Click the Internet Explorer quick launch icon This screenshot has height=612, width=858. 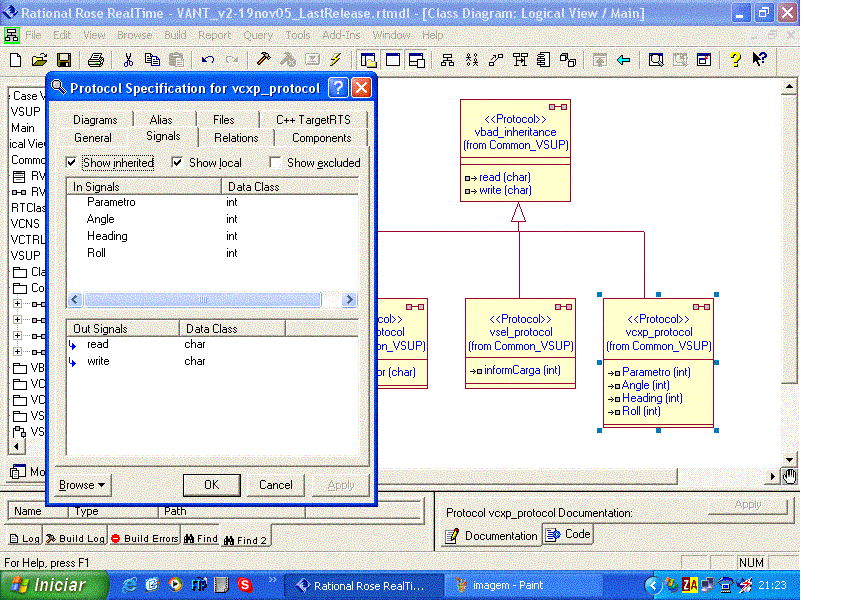point(130,585)
